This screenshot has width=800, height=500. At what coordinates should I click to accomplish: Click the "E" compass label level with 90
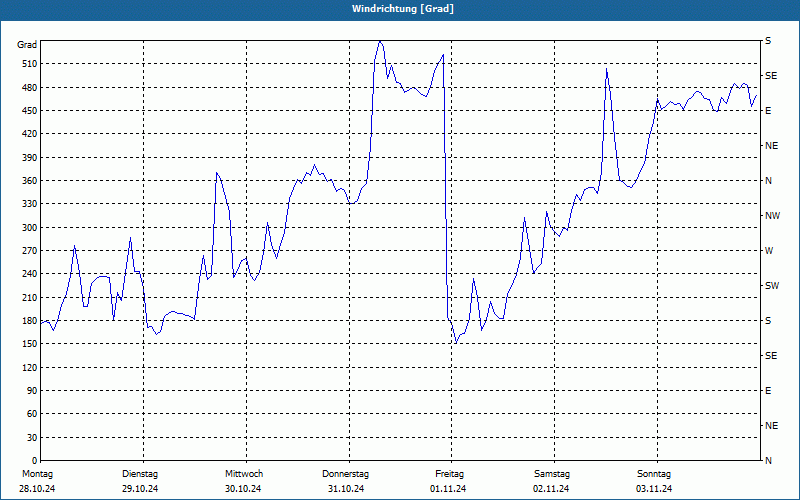[768, 391]
